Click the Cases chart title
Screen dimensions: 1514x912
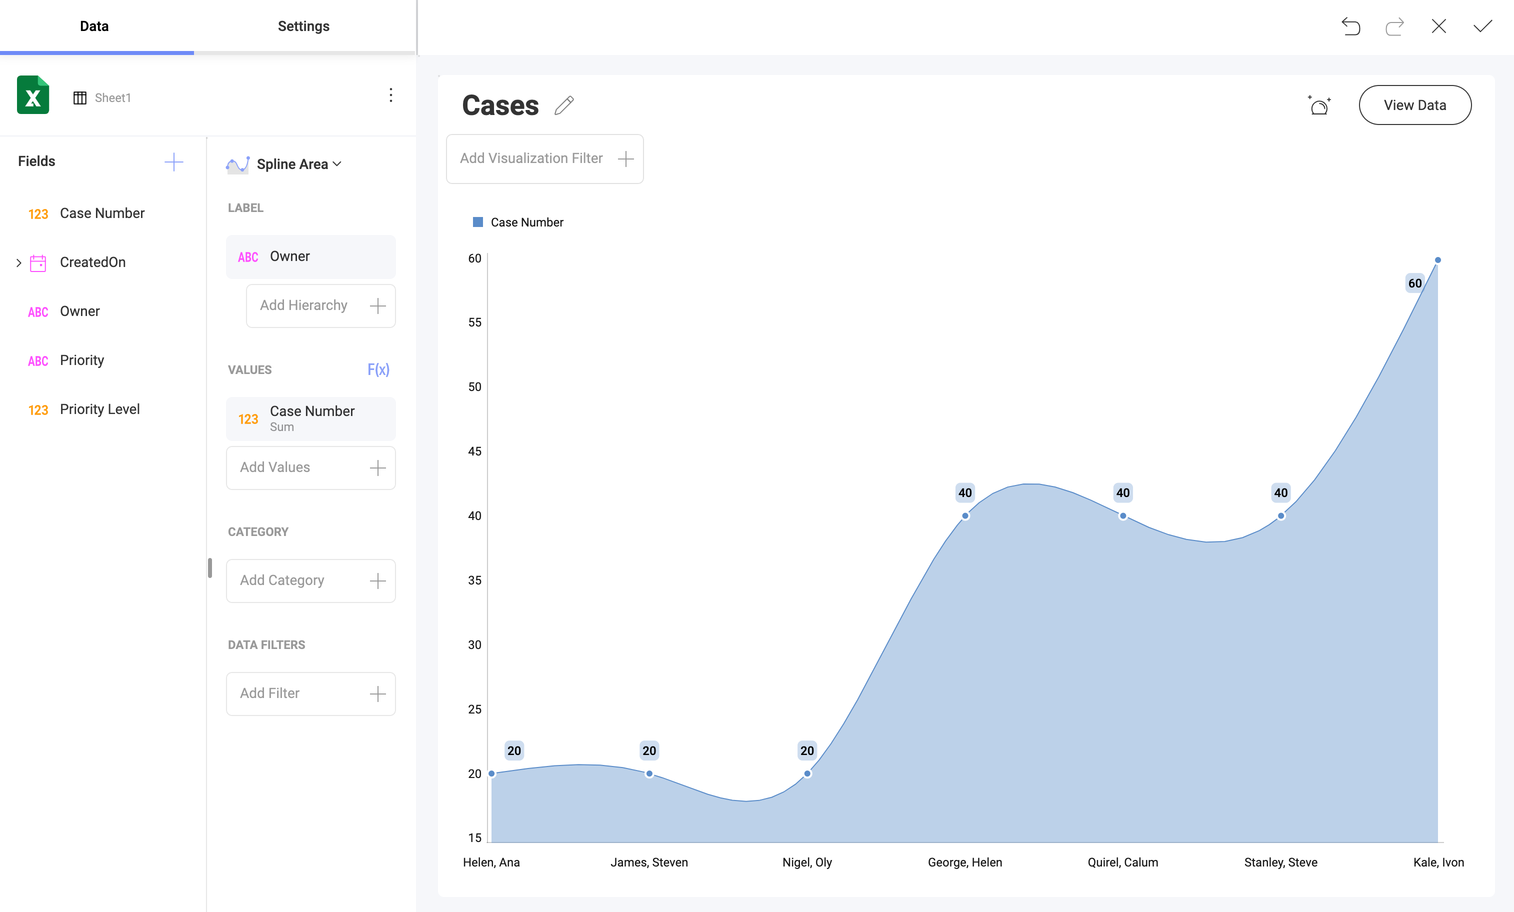coord(501,105)
